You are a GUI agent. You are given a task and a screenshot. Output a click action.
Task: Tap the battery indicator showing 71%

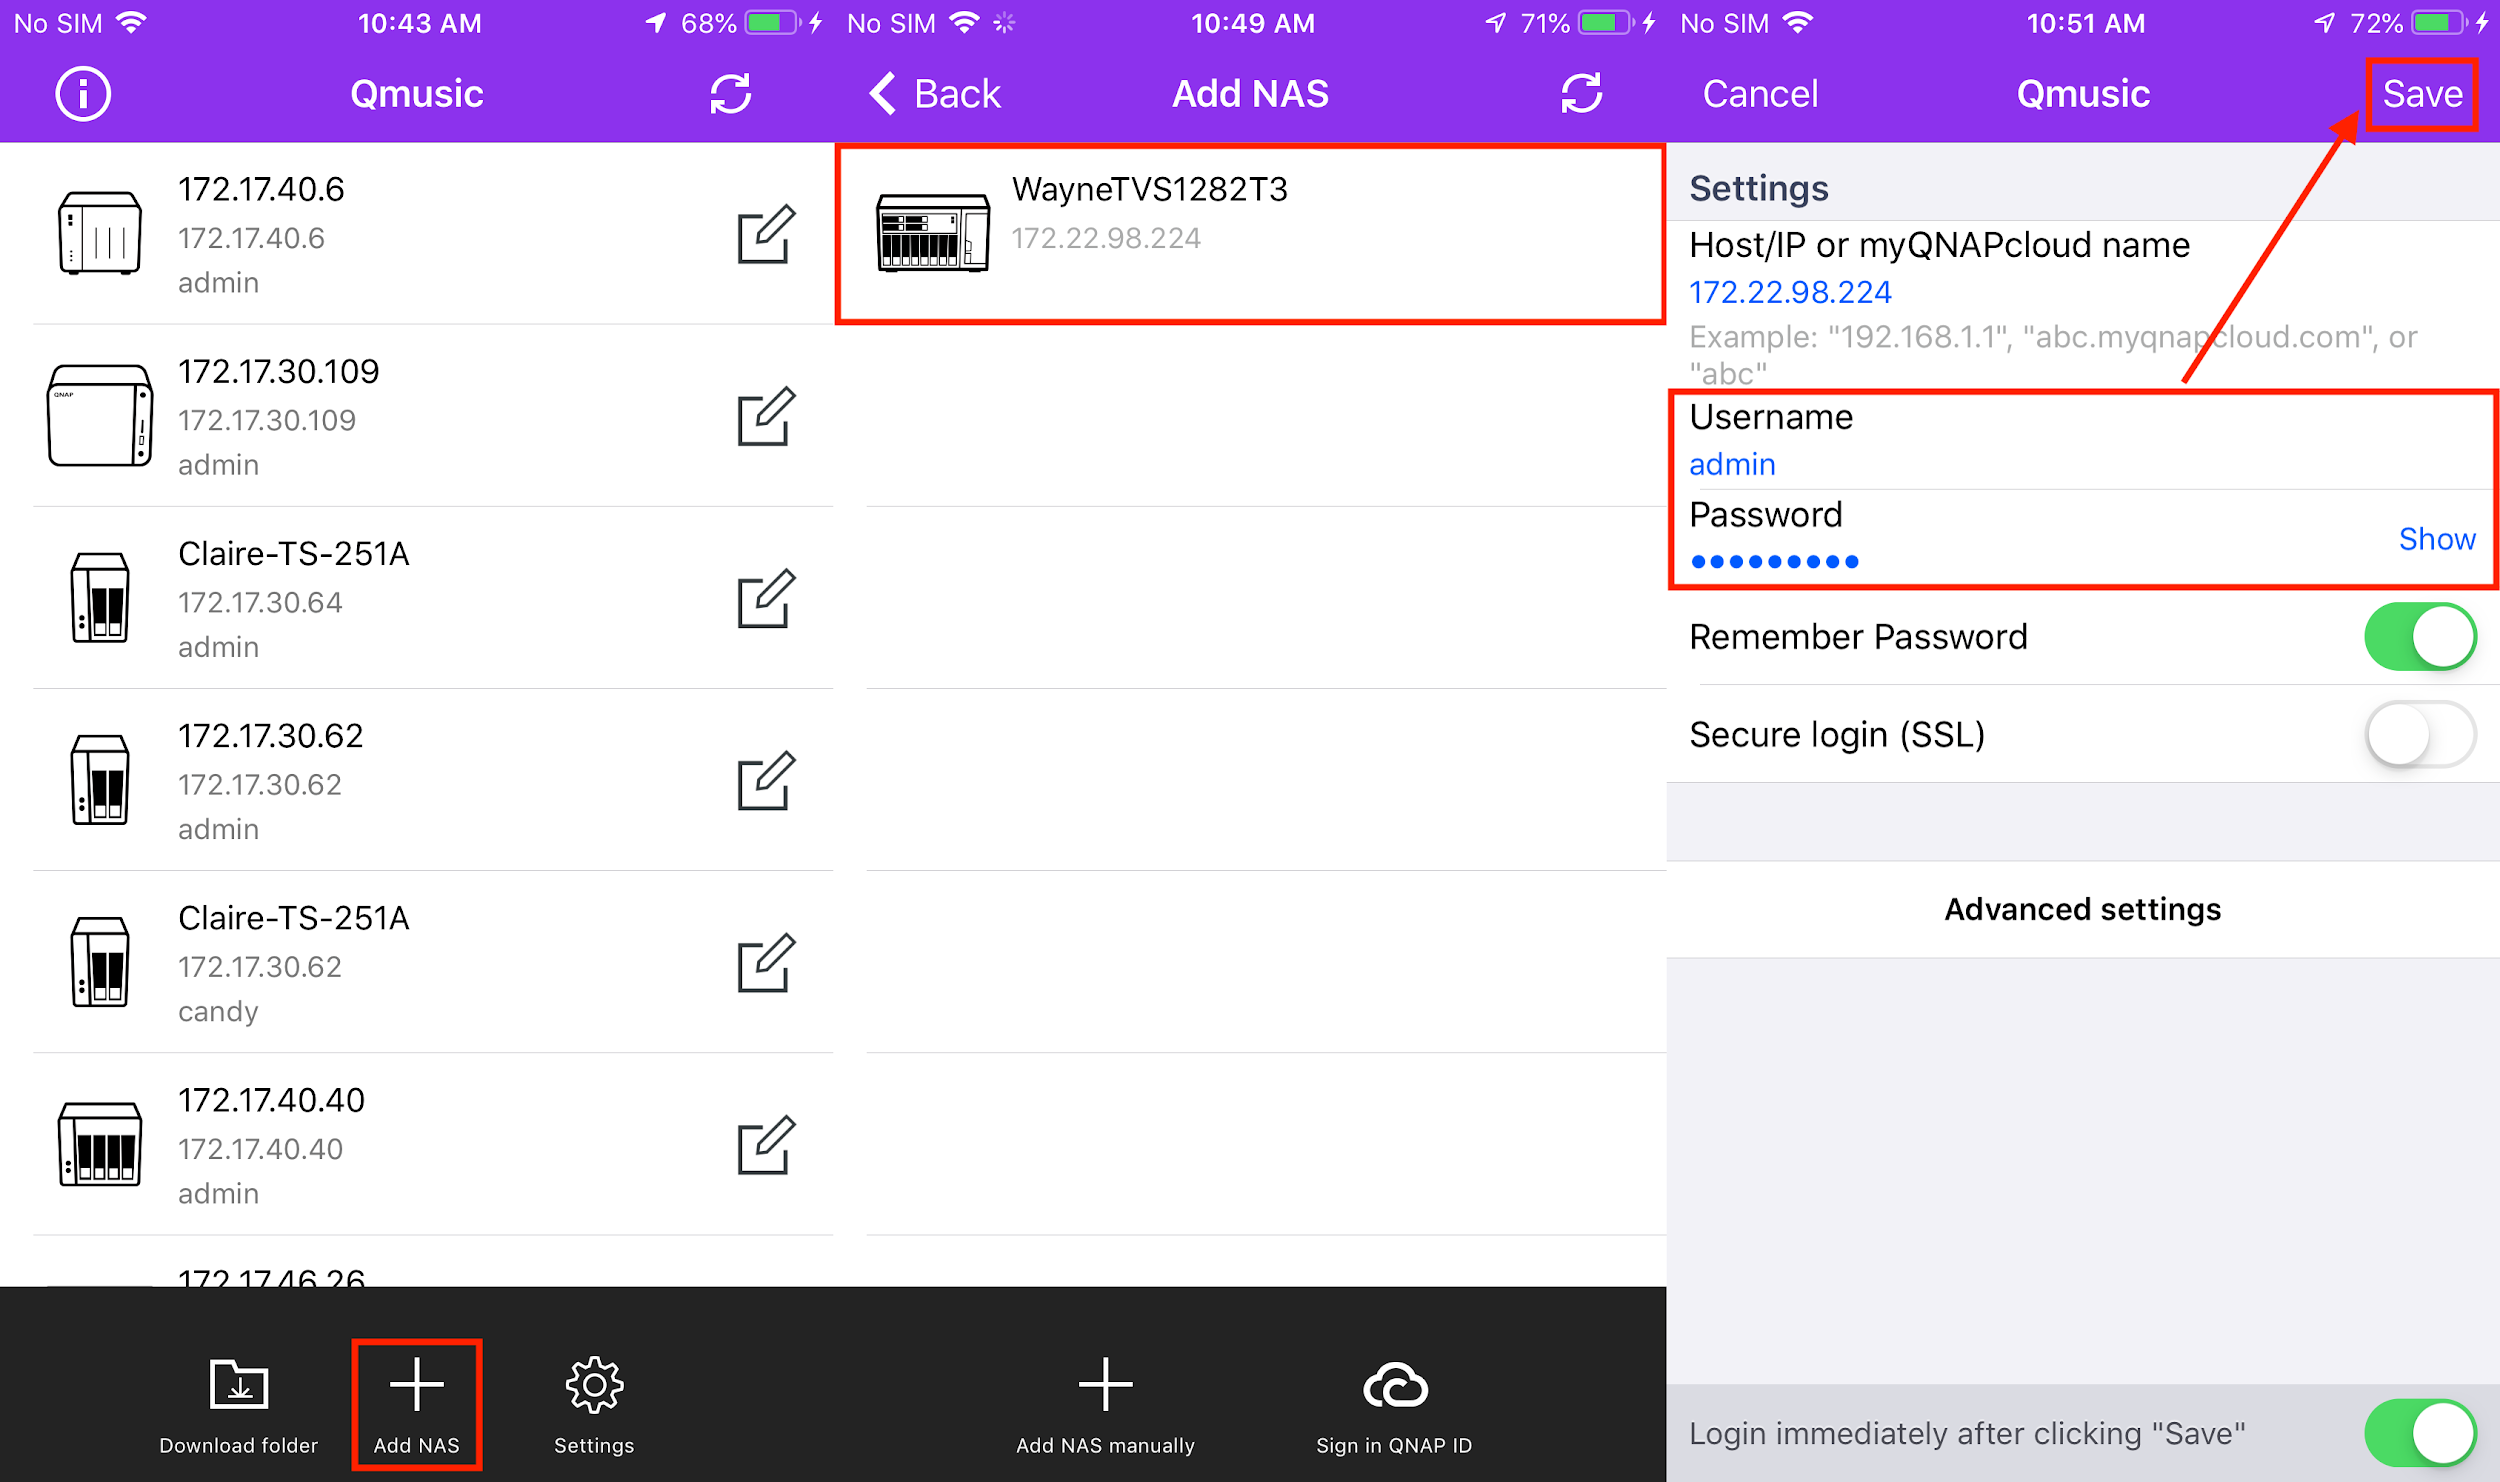point(1605,22)
